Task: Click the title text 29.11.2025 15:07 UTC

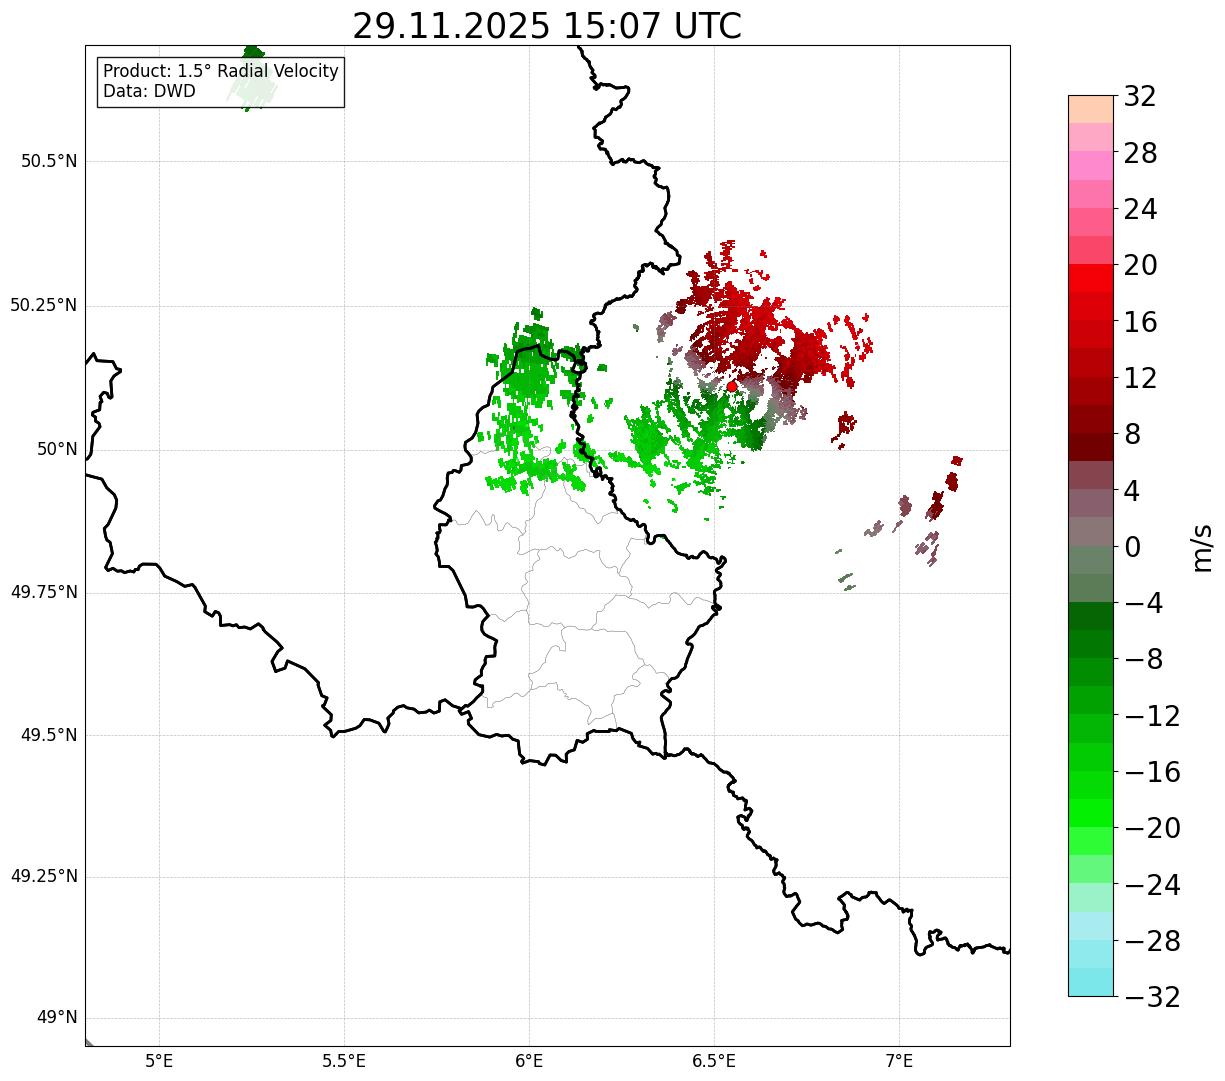Action: pyautogui.click(x=547, y=26)
